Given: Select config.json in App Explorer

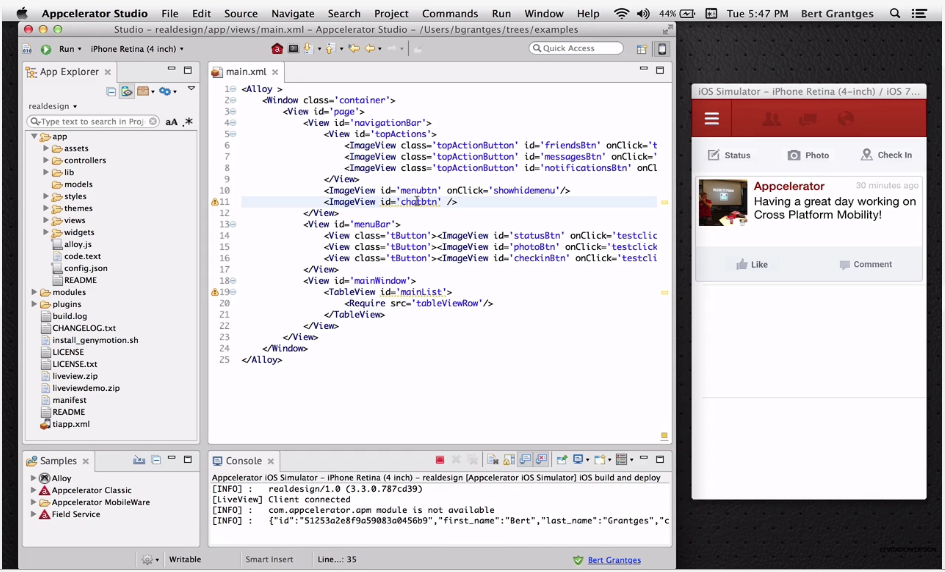Looking at the screenshot, I should (80, 268).
